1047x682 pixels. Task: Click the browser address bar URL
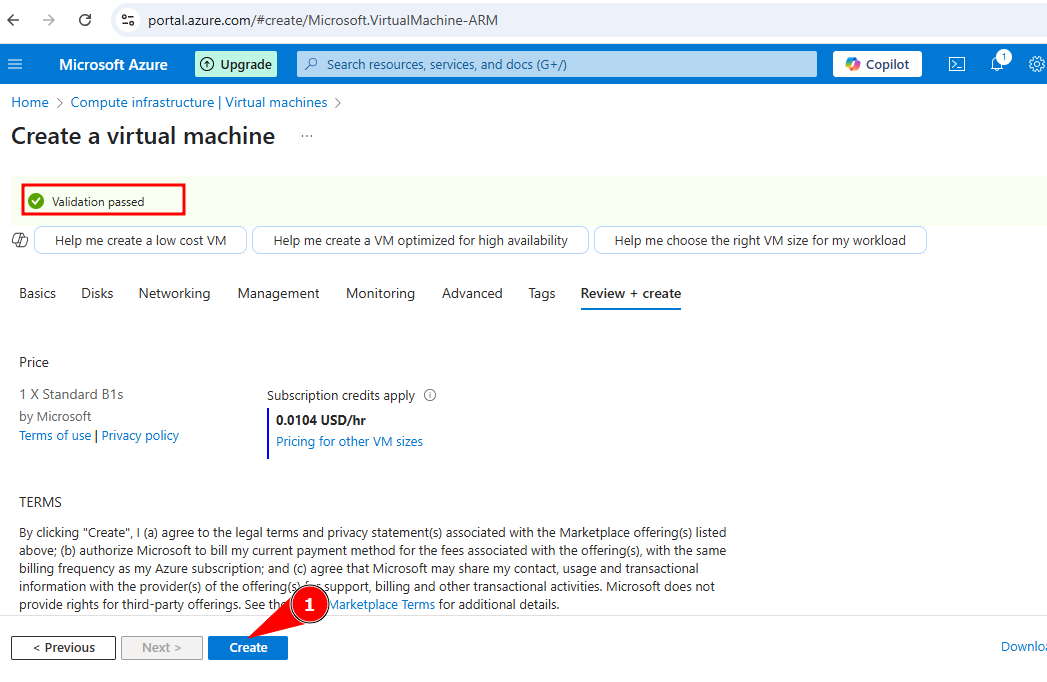click(323, 20)
